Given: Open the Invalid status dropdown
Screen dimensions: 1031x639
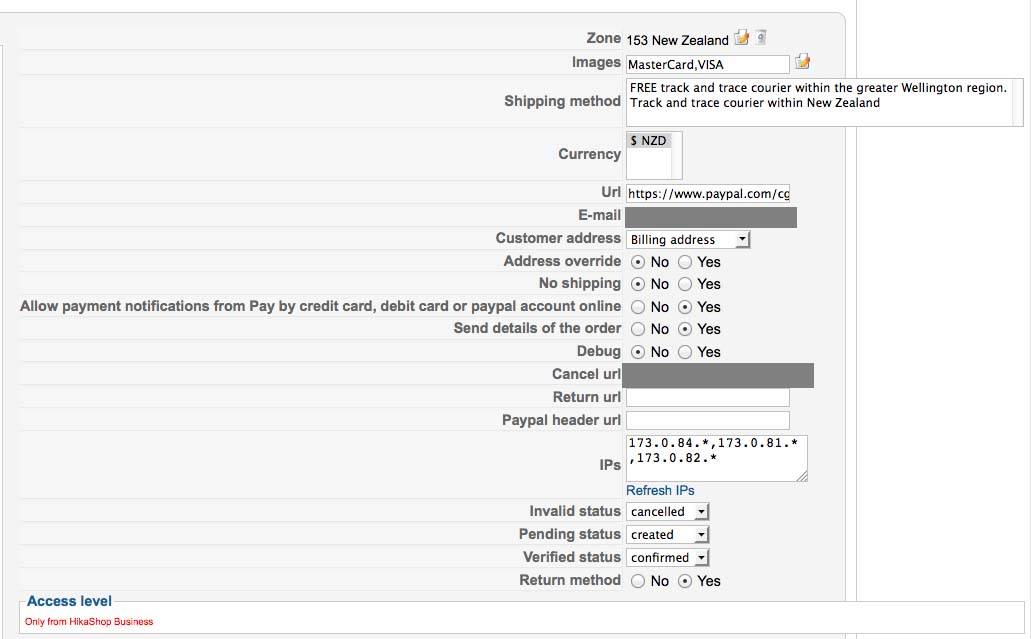Looking at the screenshot, I should click(667, 511).
